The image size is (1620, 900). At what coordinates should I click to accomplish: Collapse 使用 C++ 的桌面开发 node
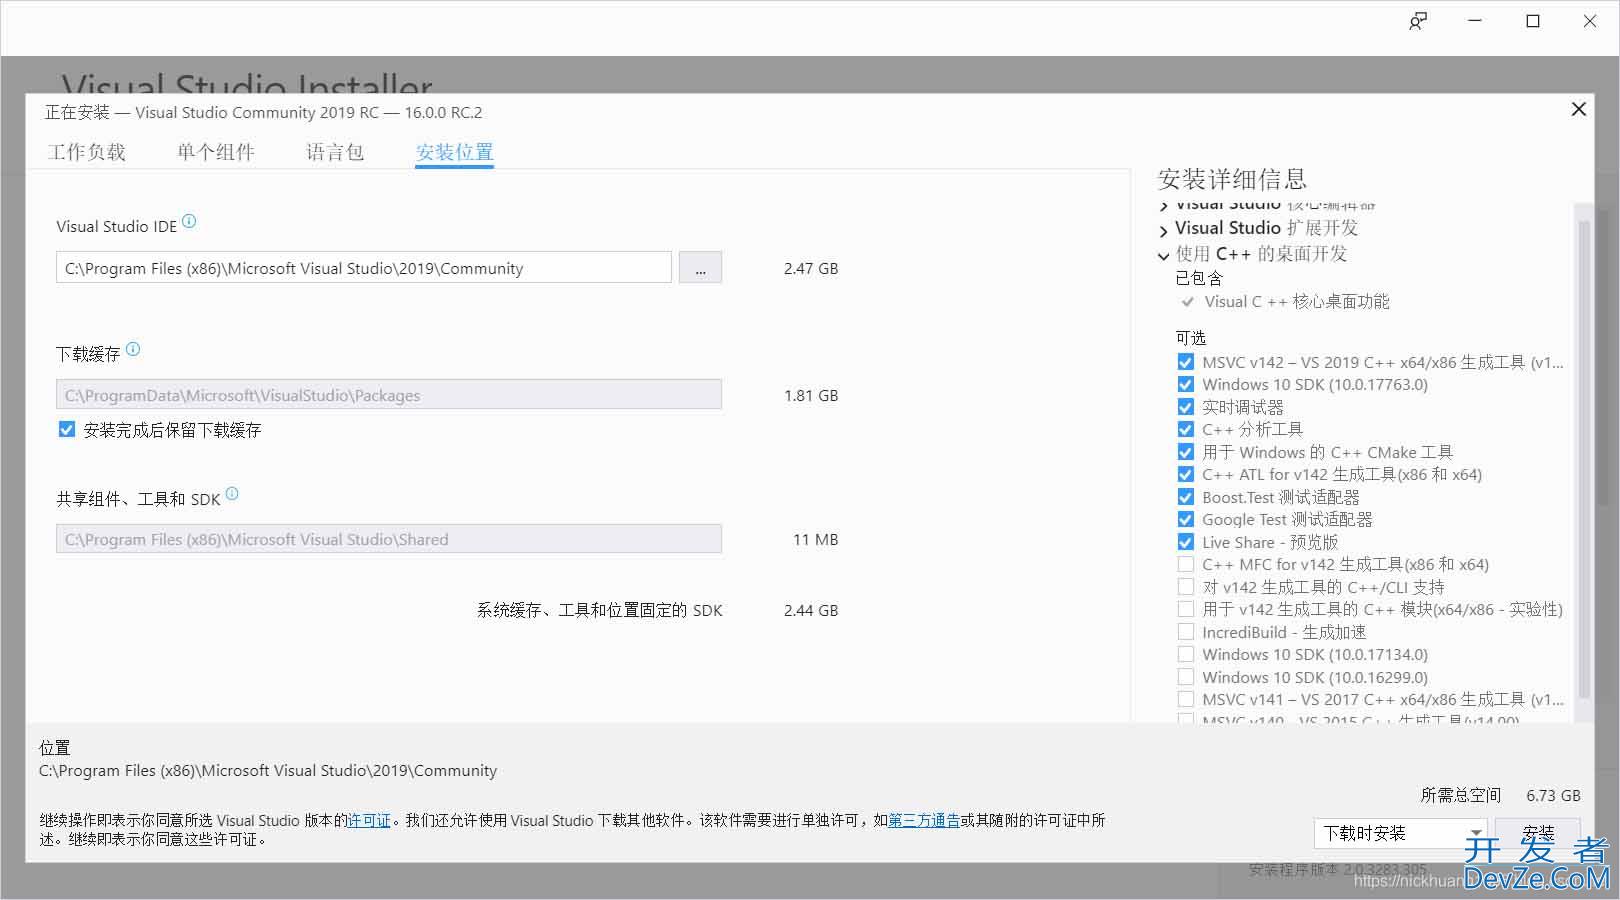click(1163, 256)
